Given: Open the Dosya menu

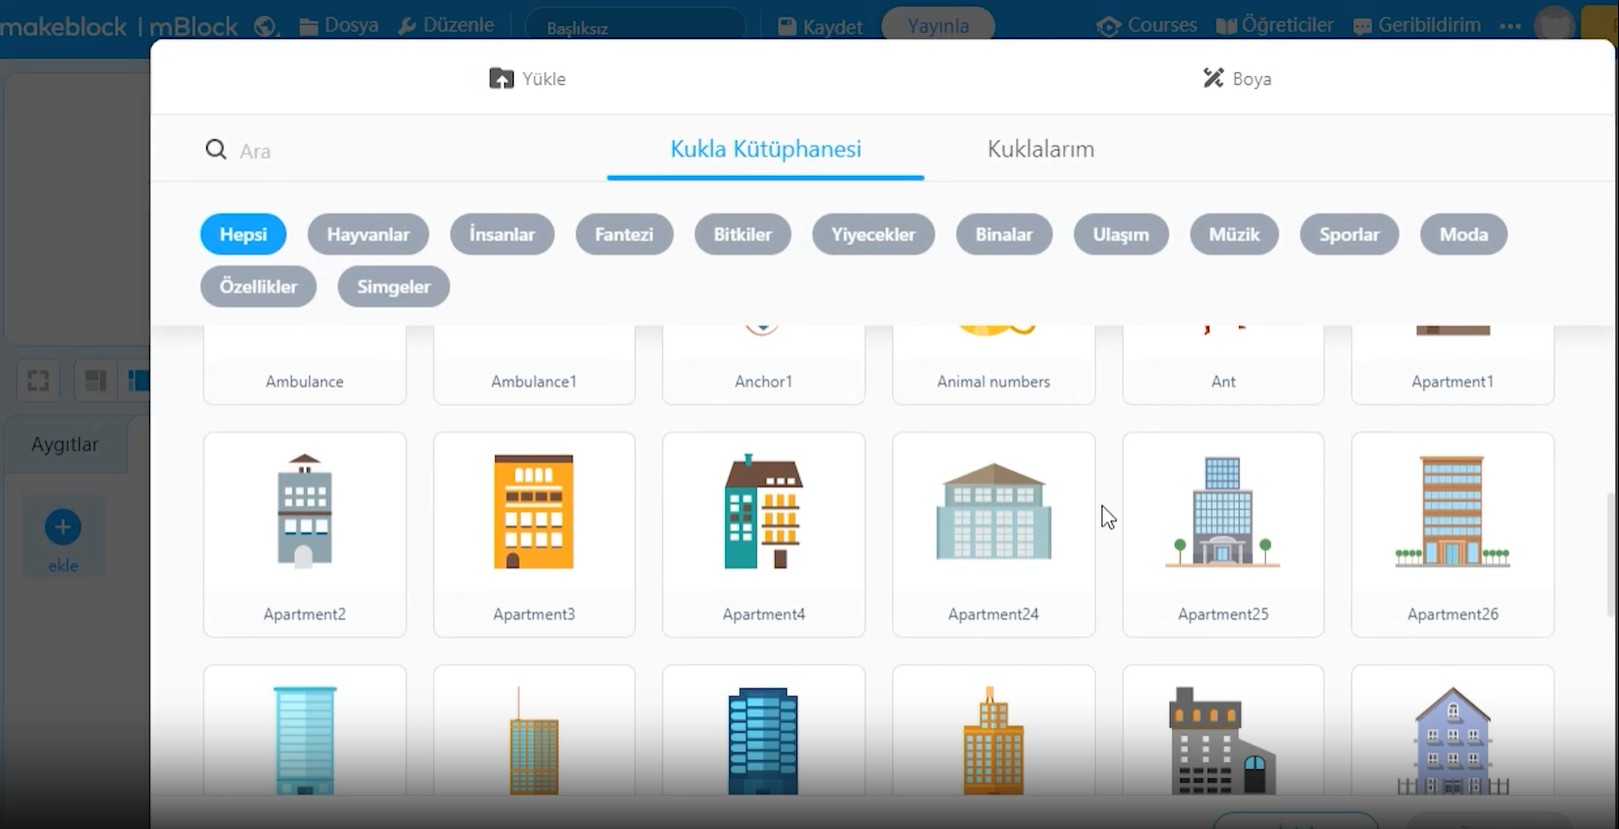Looking at the screenshot, I should pos(339,25).
